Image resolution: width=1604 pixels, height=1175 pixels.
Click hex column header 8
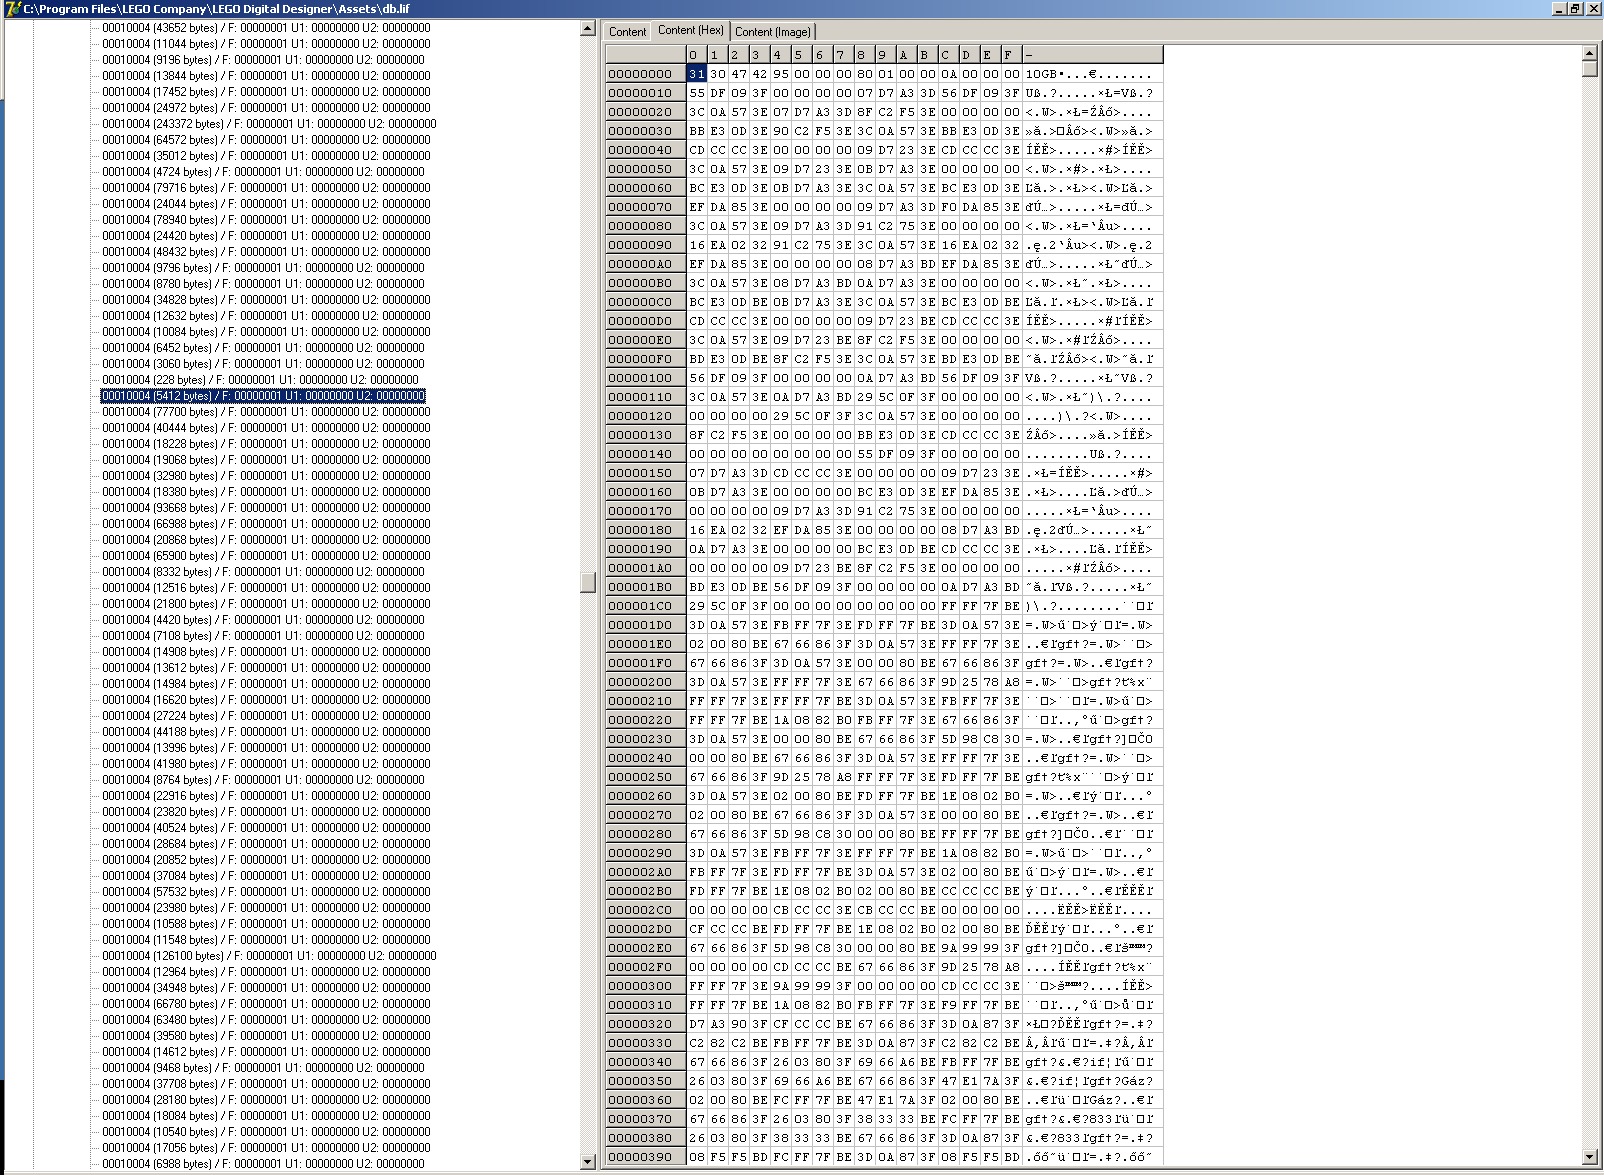[x=865, y=55]
